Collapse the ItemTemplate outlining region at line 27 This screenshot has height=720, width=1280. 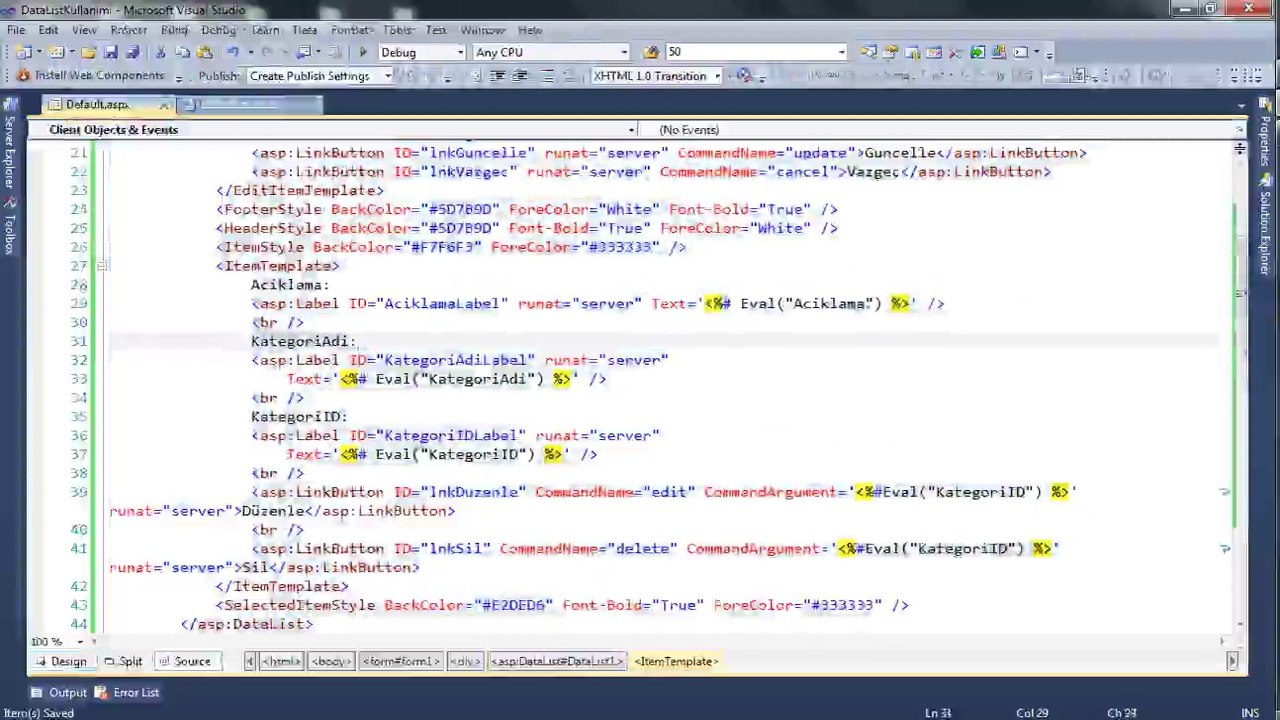click(102, 266)
